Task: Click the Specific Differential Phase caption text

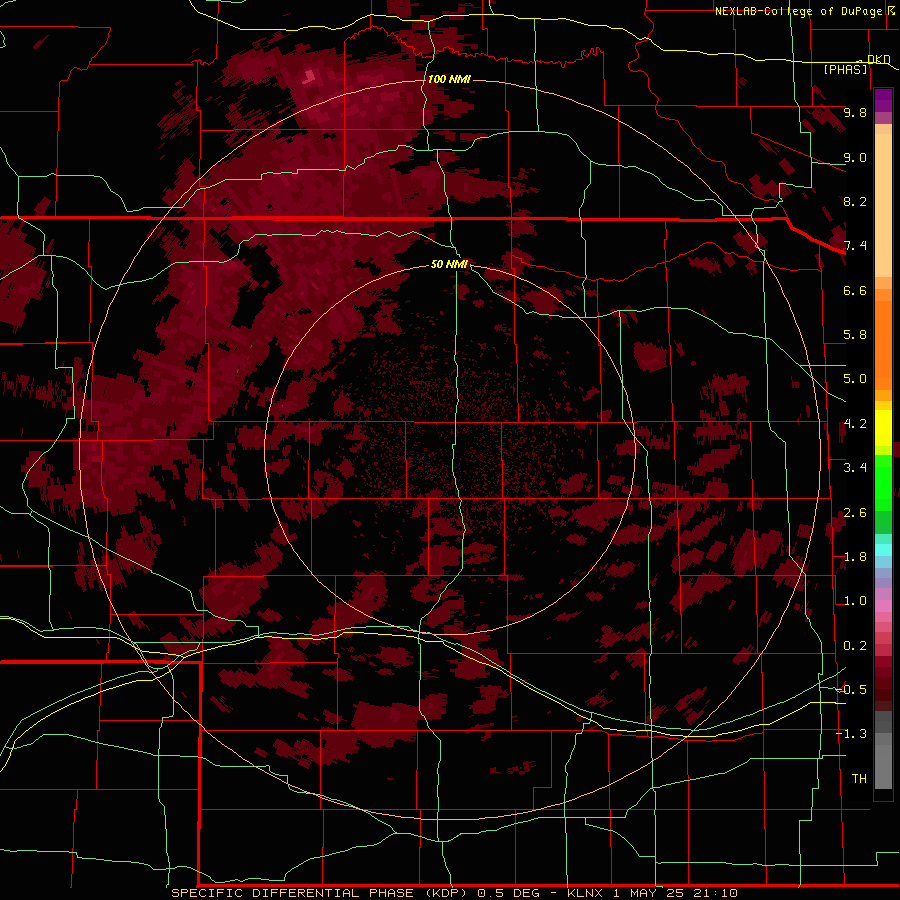Action: coord(454,893)
